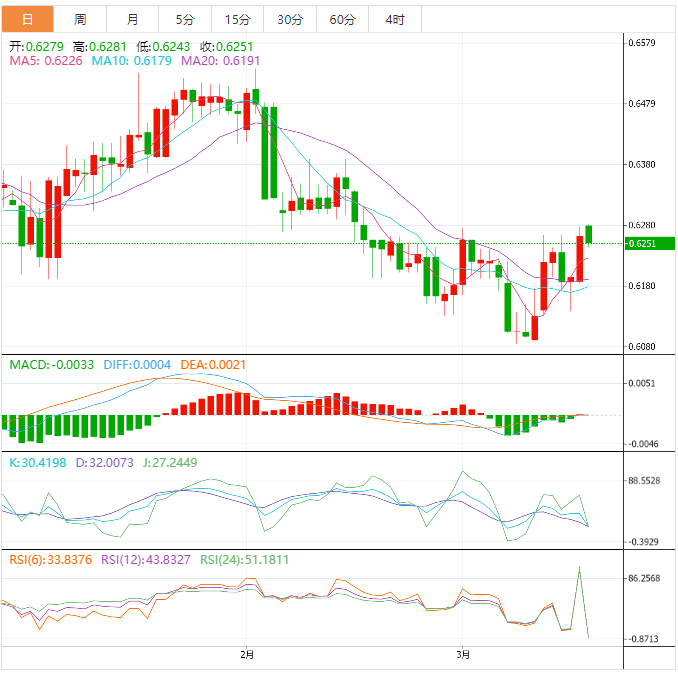Click the 开:0.6279 open price value
The width and height of the screenshot is (678, 677).
pos(36,46)
